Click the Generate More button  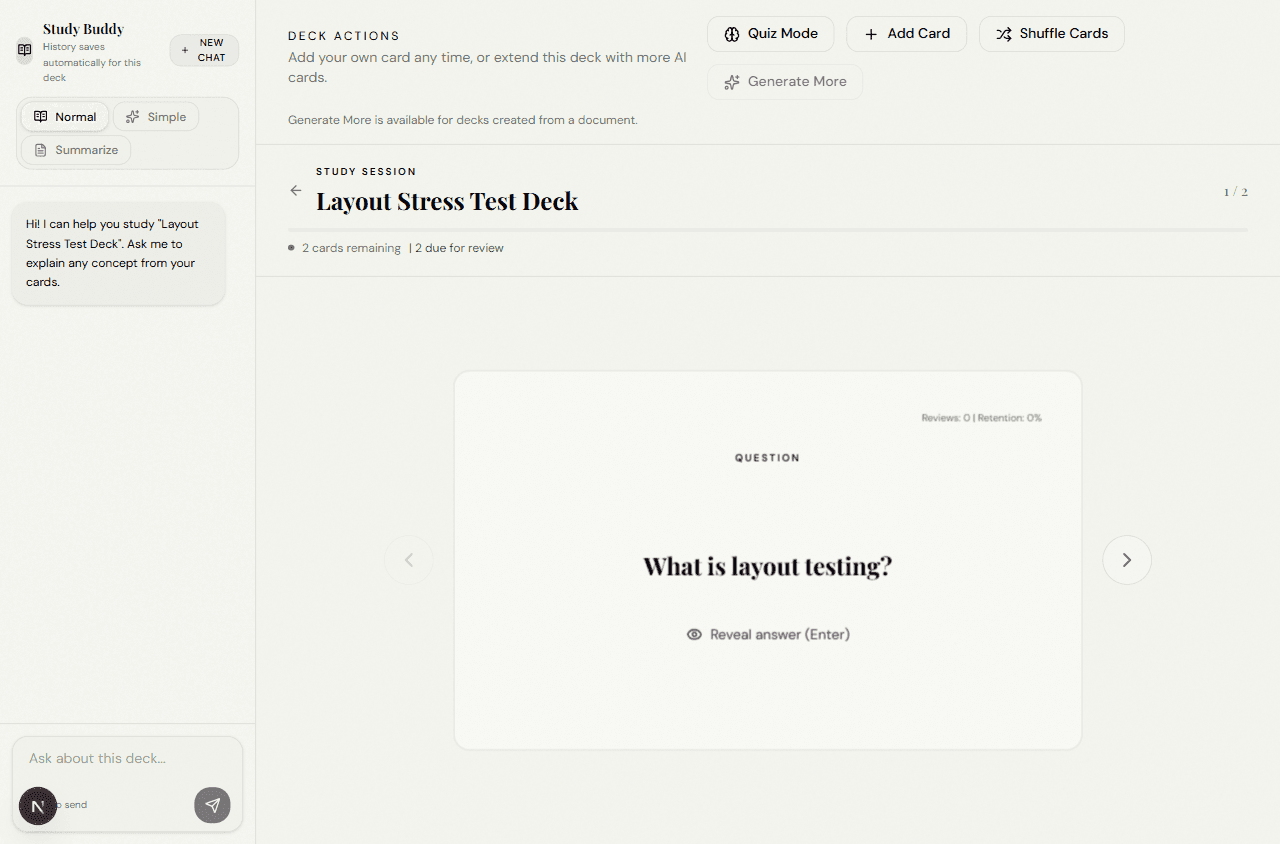784,82
